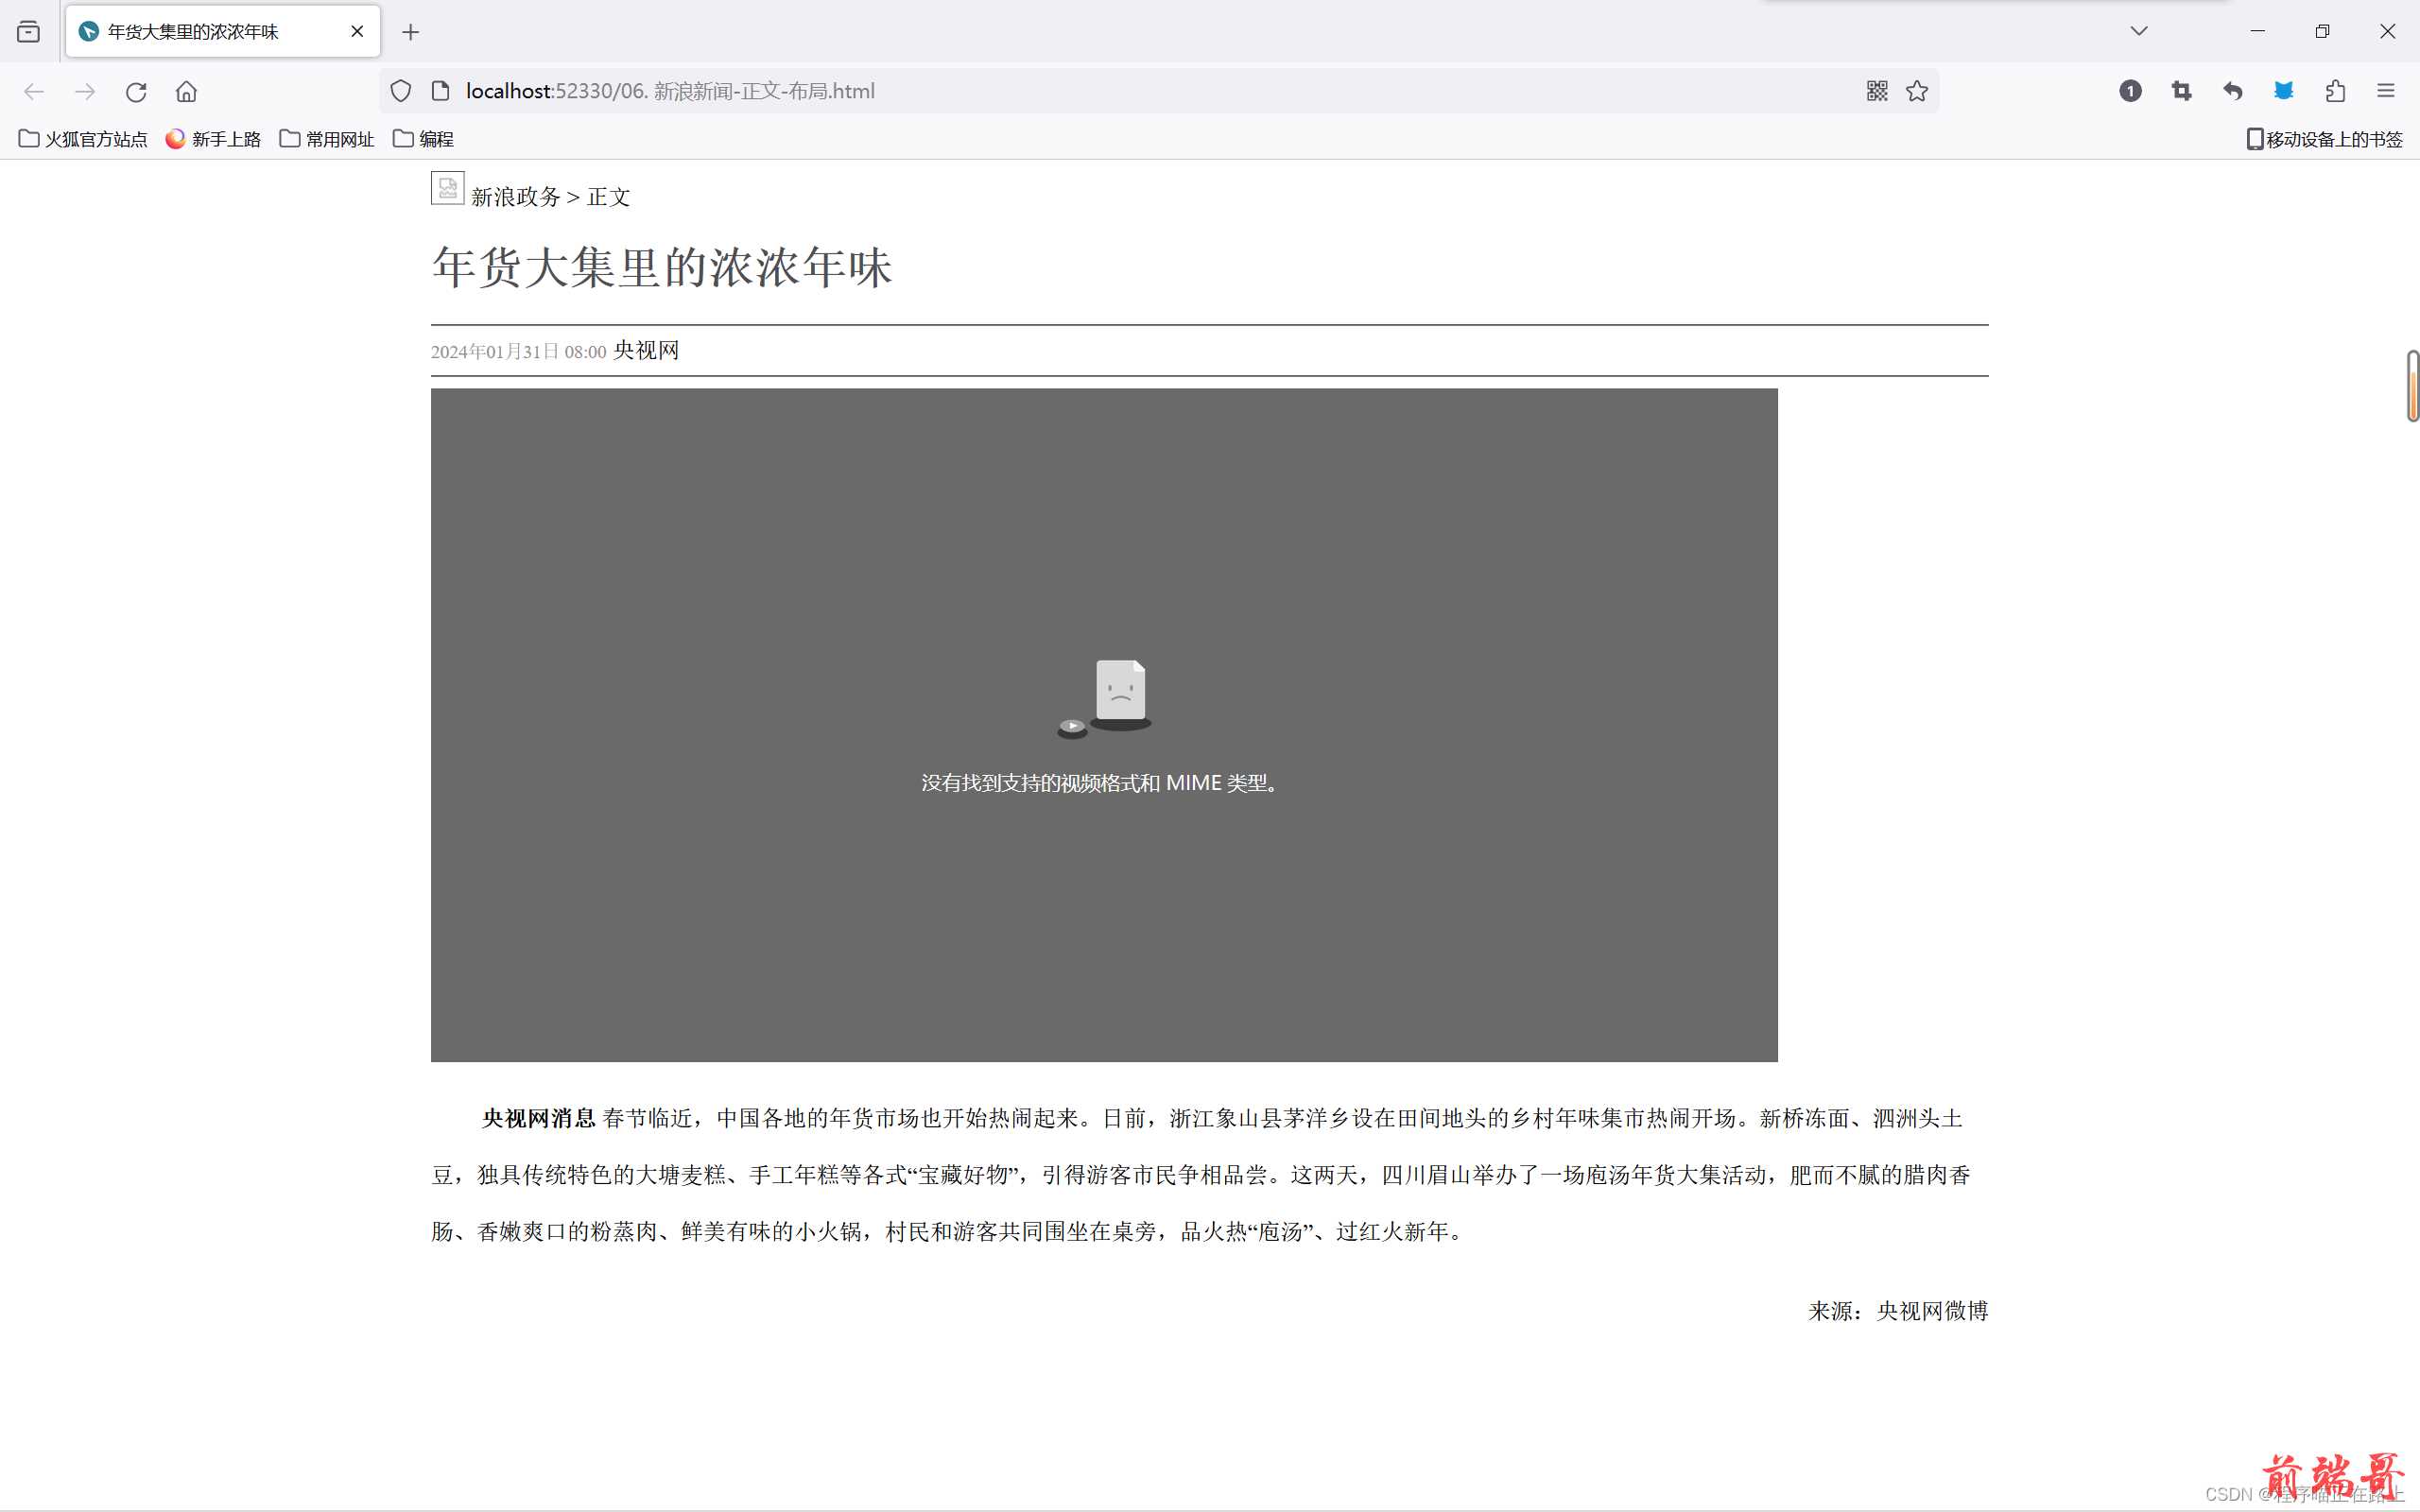This screenshot has height=1512, width=2420.
Task: Click the 新浪政务 breadcrumb text
Action: (516, 197)
